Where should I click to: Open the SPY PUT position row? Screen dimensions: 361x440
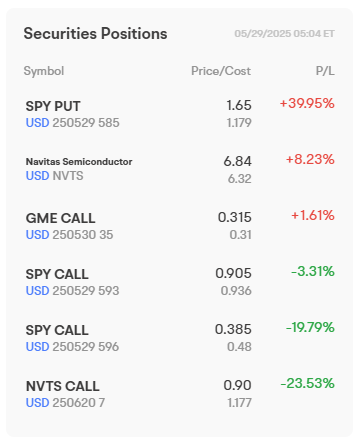click(180, 114)
